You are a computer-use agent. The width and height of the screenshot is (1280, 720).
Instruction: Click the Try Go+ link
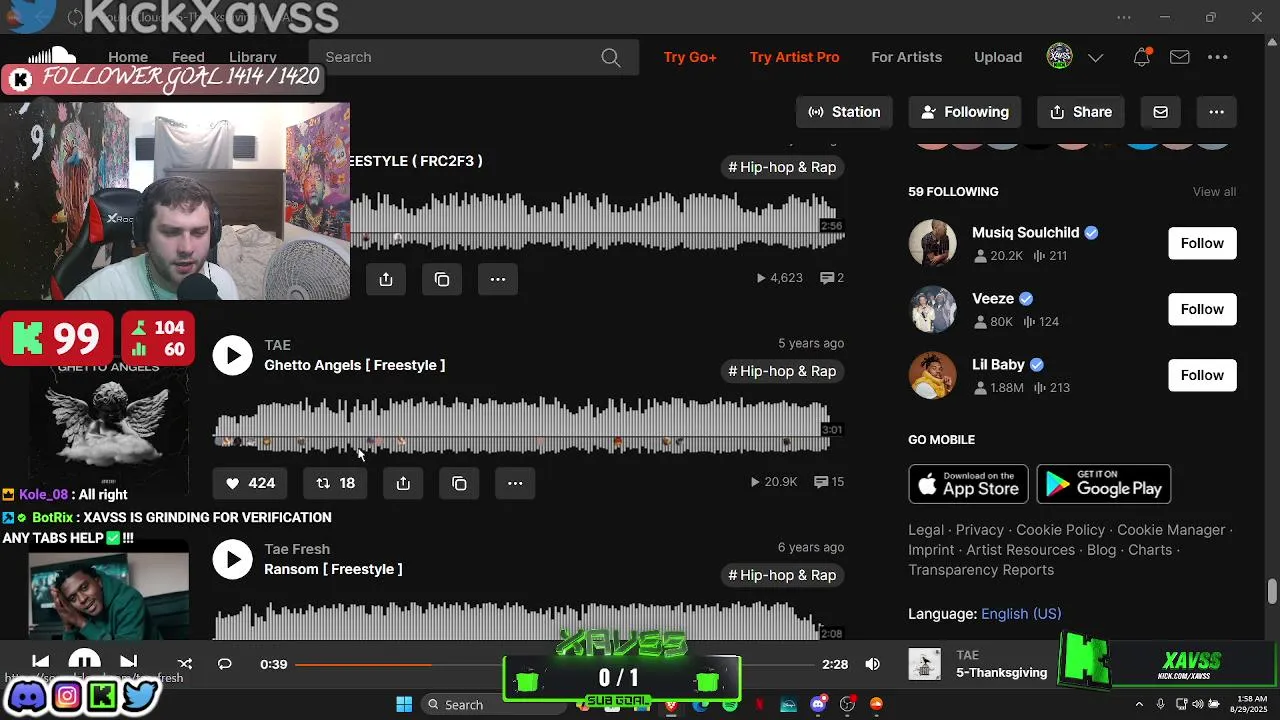pyautogui.click(x=690, y=57)
